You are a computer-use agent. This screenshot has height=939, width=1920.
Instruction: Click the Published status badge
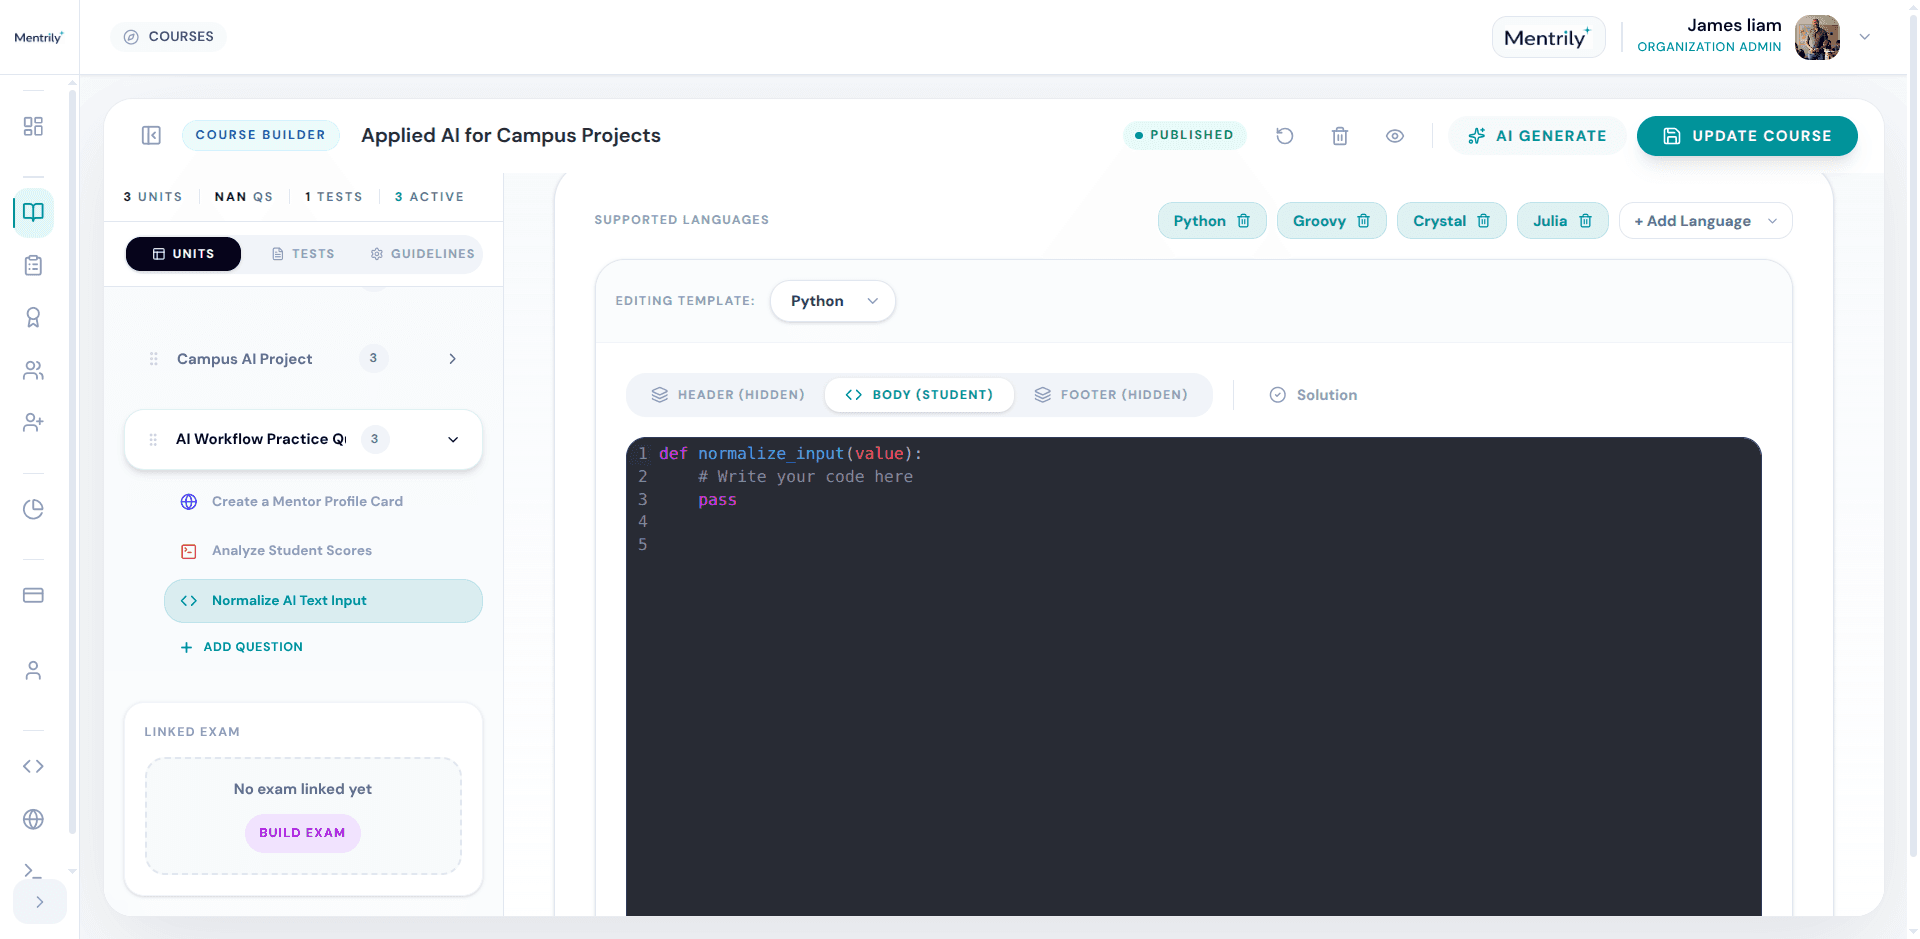[x=1185, y=135]
